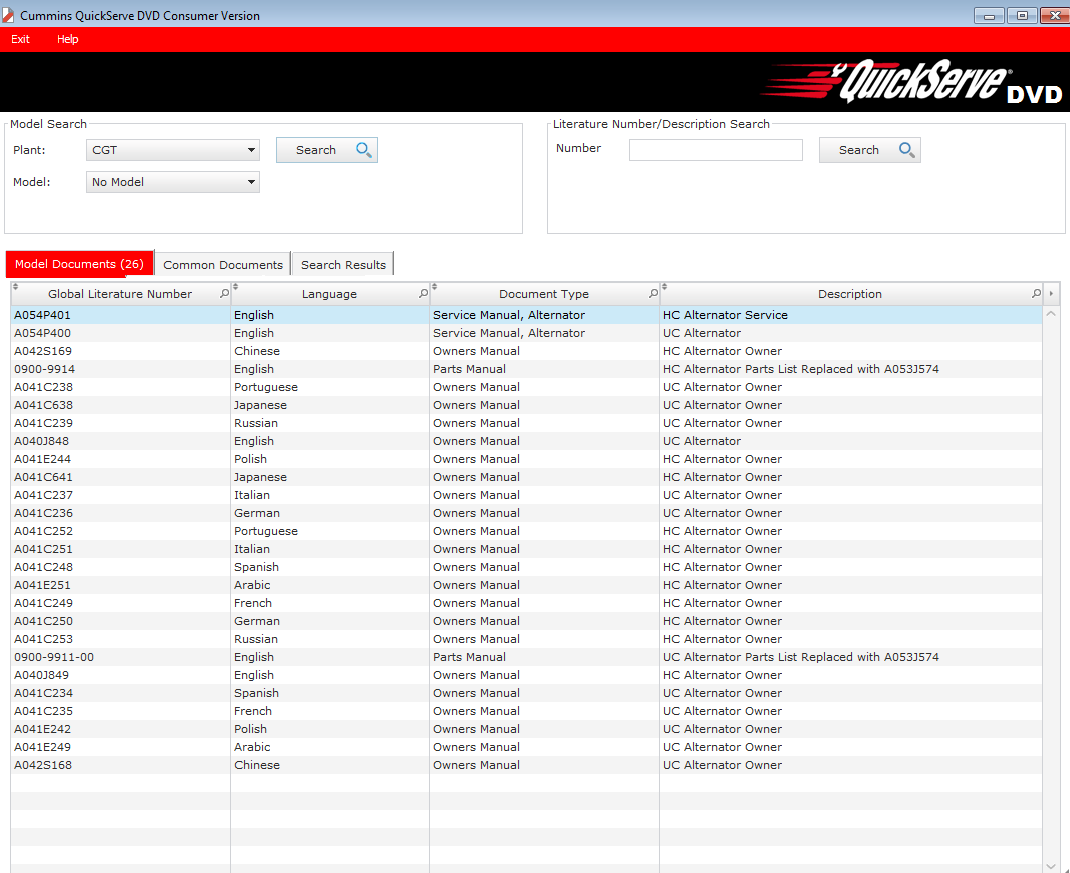Switch to the Common Documents tab
This screenshot has height=873, width=1070.
click(x=222, y=265)
